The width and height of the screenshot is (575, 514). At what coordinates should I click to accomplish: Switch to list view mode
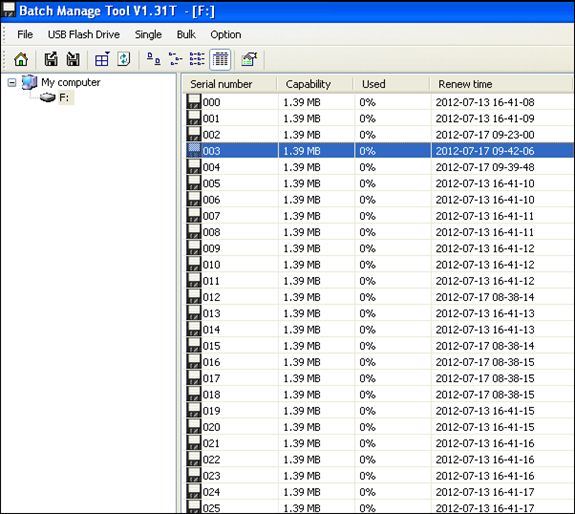(197, 59)
